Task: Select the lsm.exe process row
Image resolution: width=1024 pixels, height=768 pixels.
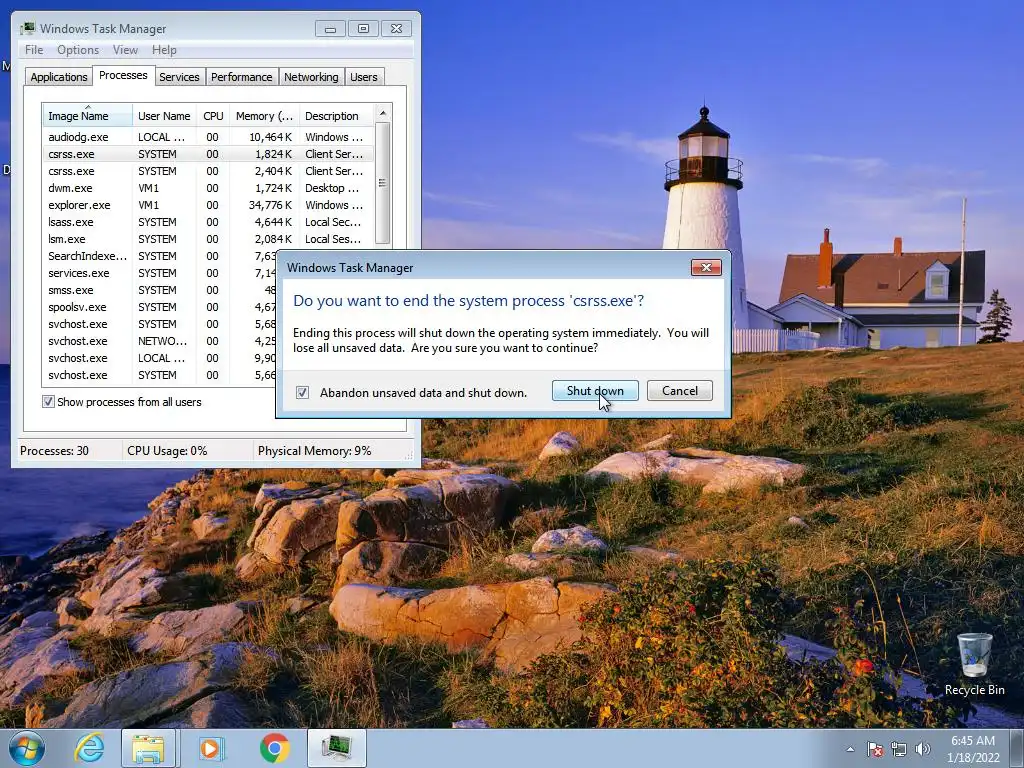Action: click(x=208, y=239)
